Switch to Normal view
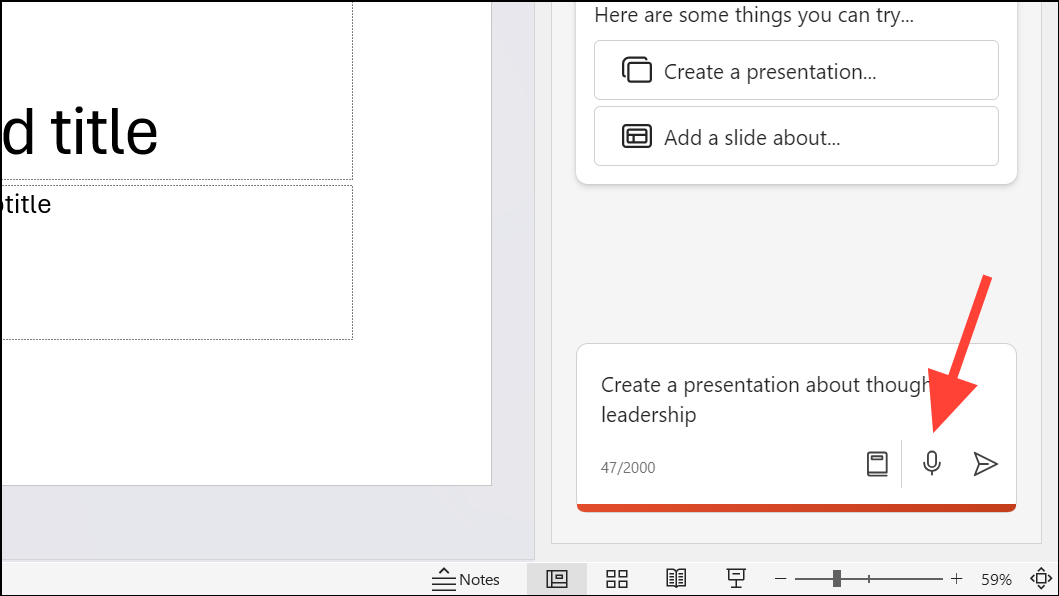Viewport: 1059px width, 596px height. (557, 579)
